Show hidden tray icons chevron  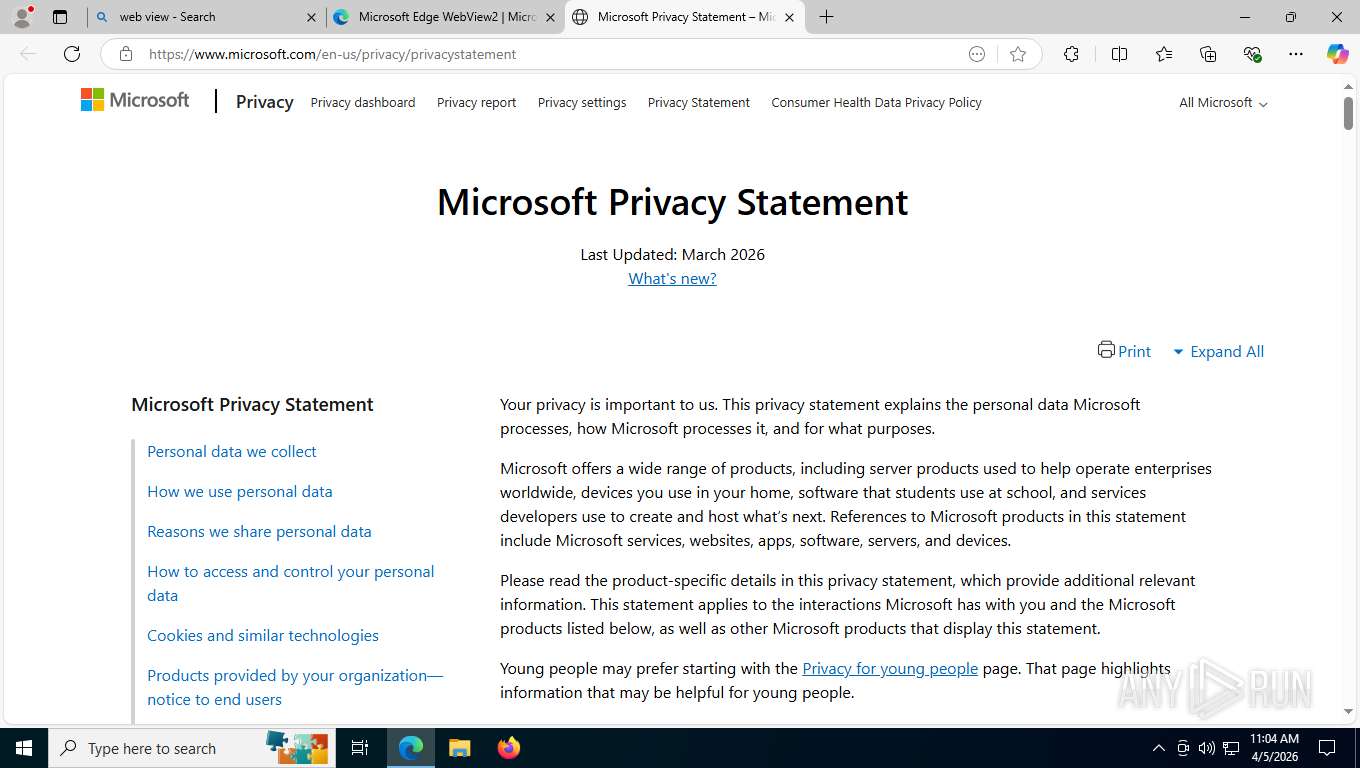coord(1159,748)
